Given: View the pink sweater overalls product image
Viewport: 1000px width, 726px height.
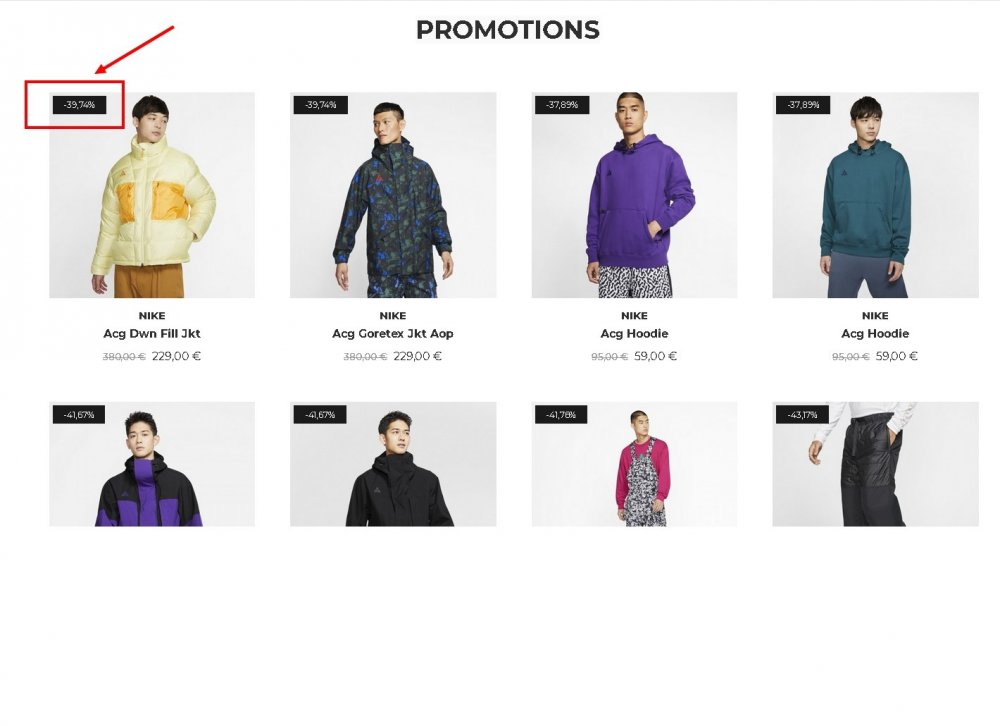Looking at the screenshot, I should [635, 464].
